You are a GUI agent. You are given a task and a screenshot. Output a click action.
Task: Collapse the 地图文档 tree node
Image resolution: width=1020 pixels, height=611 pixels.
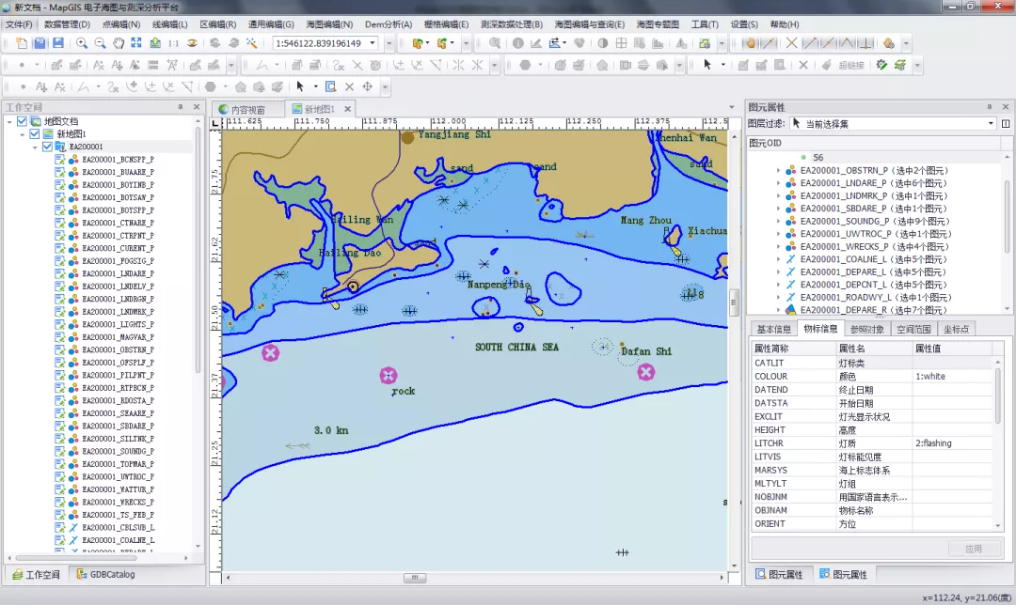point(10,122)
